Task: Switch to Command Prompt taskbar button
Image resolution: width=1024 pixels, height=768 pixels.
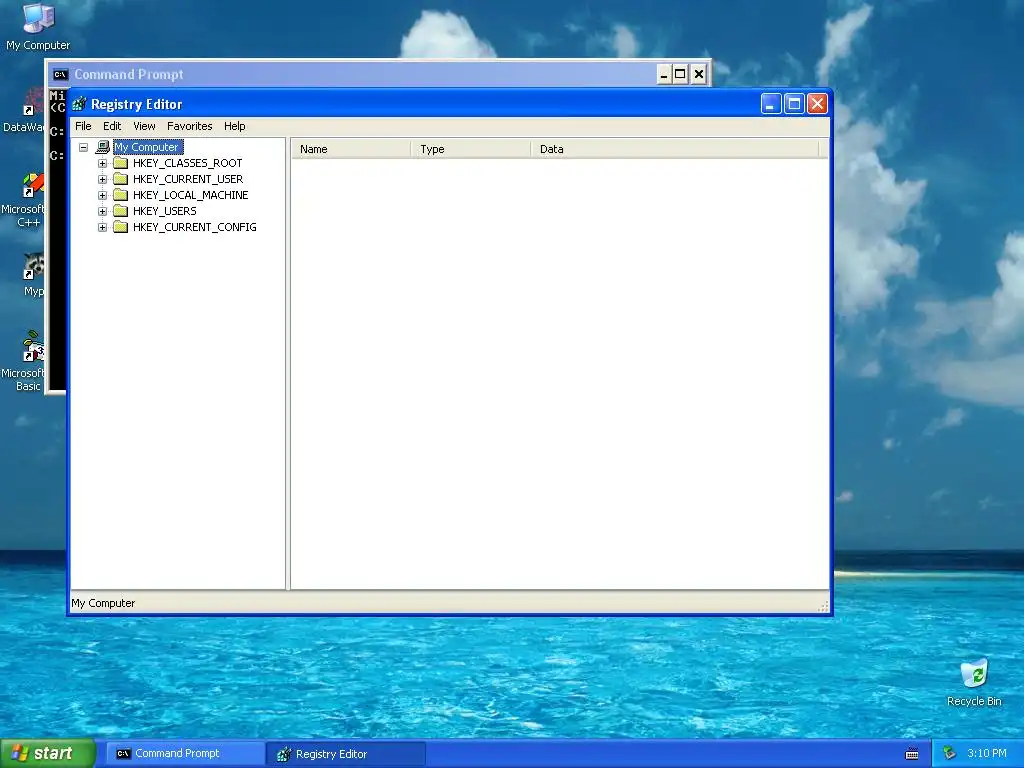Action: click(x=185, y=754)
